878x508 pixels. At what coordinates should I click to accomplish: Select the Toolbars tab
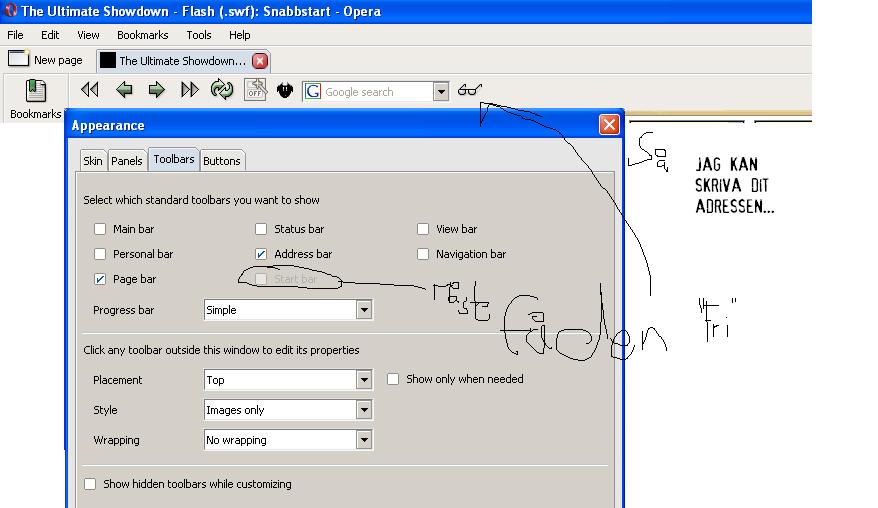[174, 159]
